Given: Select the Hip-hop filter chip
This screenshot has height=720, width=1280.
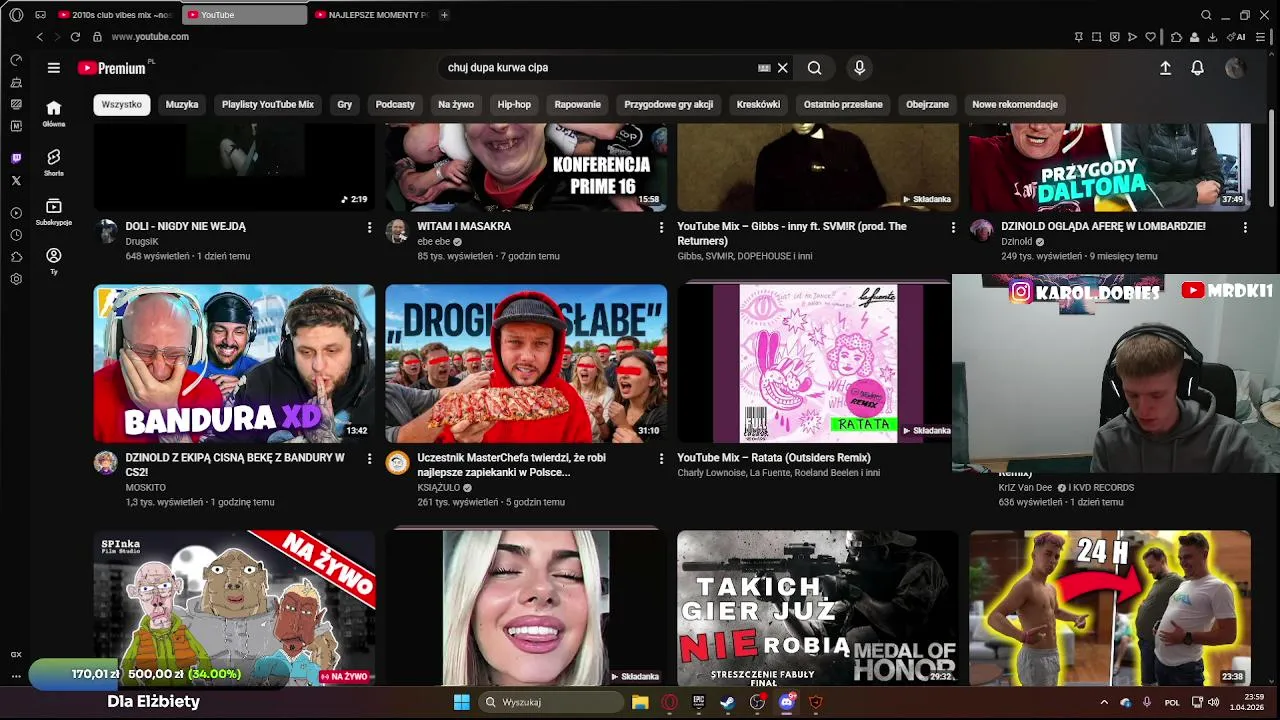Looking at the screenshot, I should [514, 104].
